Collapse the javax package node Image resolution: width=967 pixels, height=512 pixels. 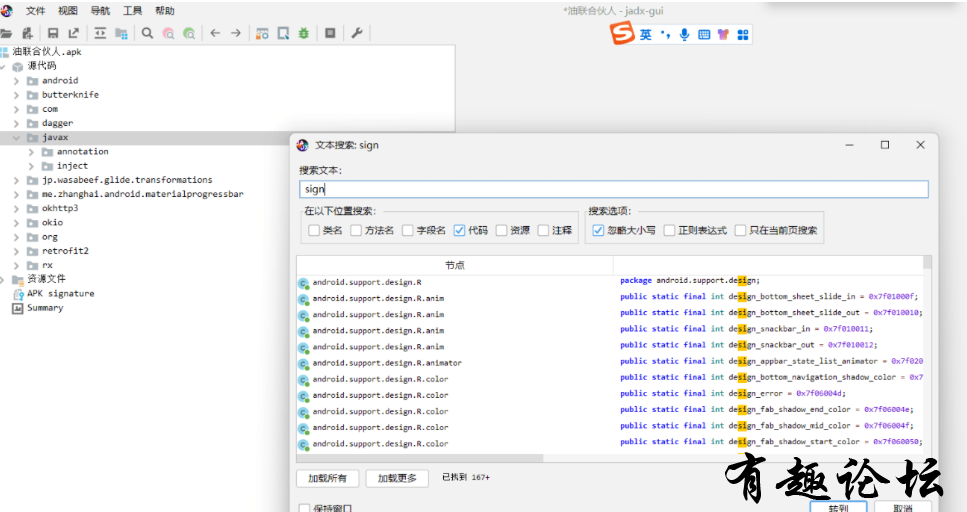pos(17,138)
